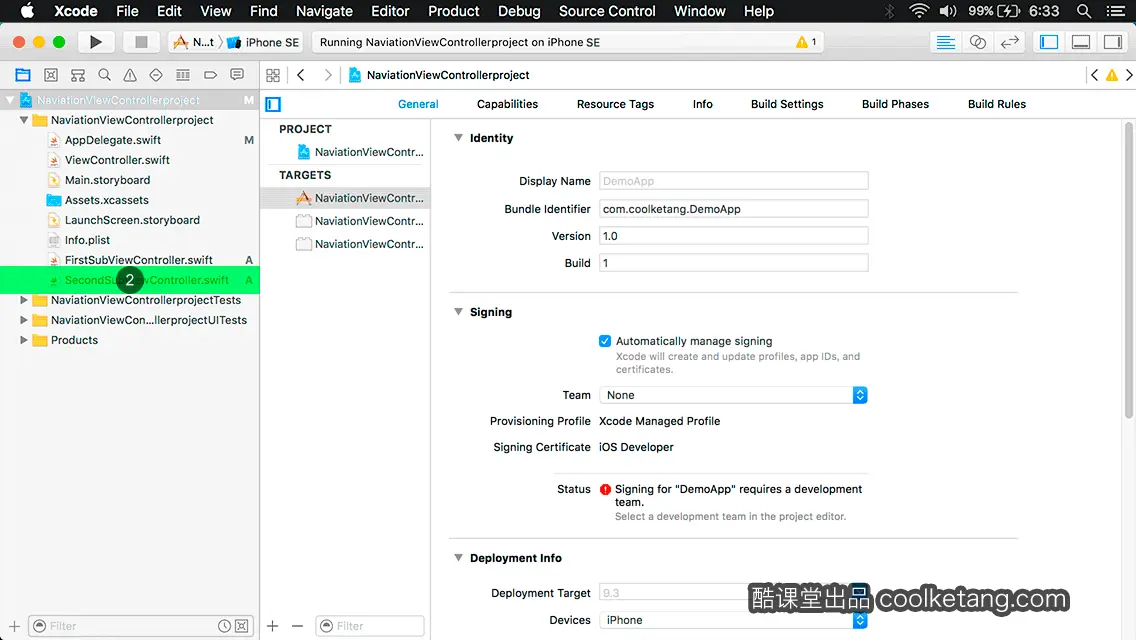Open the Find navigator magnifier icon
The height and width of the screenshot is (640, 1136).
pyautogui.click(x=104, y=75)
